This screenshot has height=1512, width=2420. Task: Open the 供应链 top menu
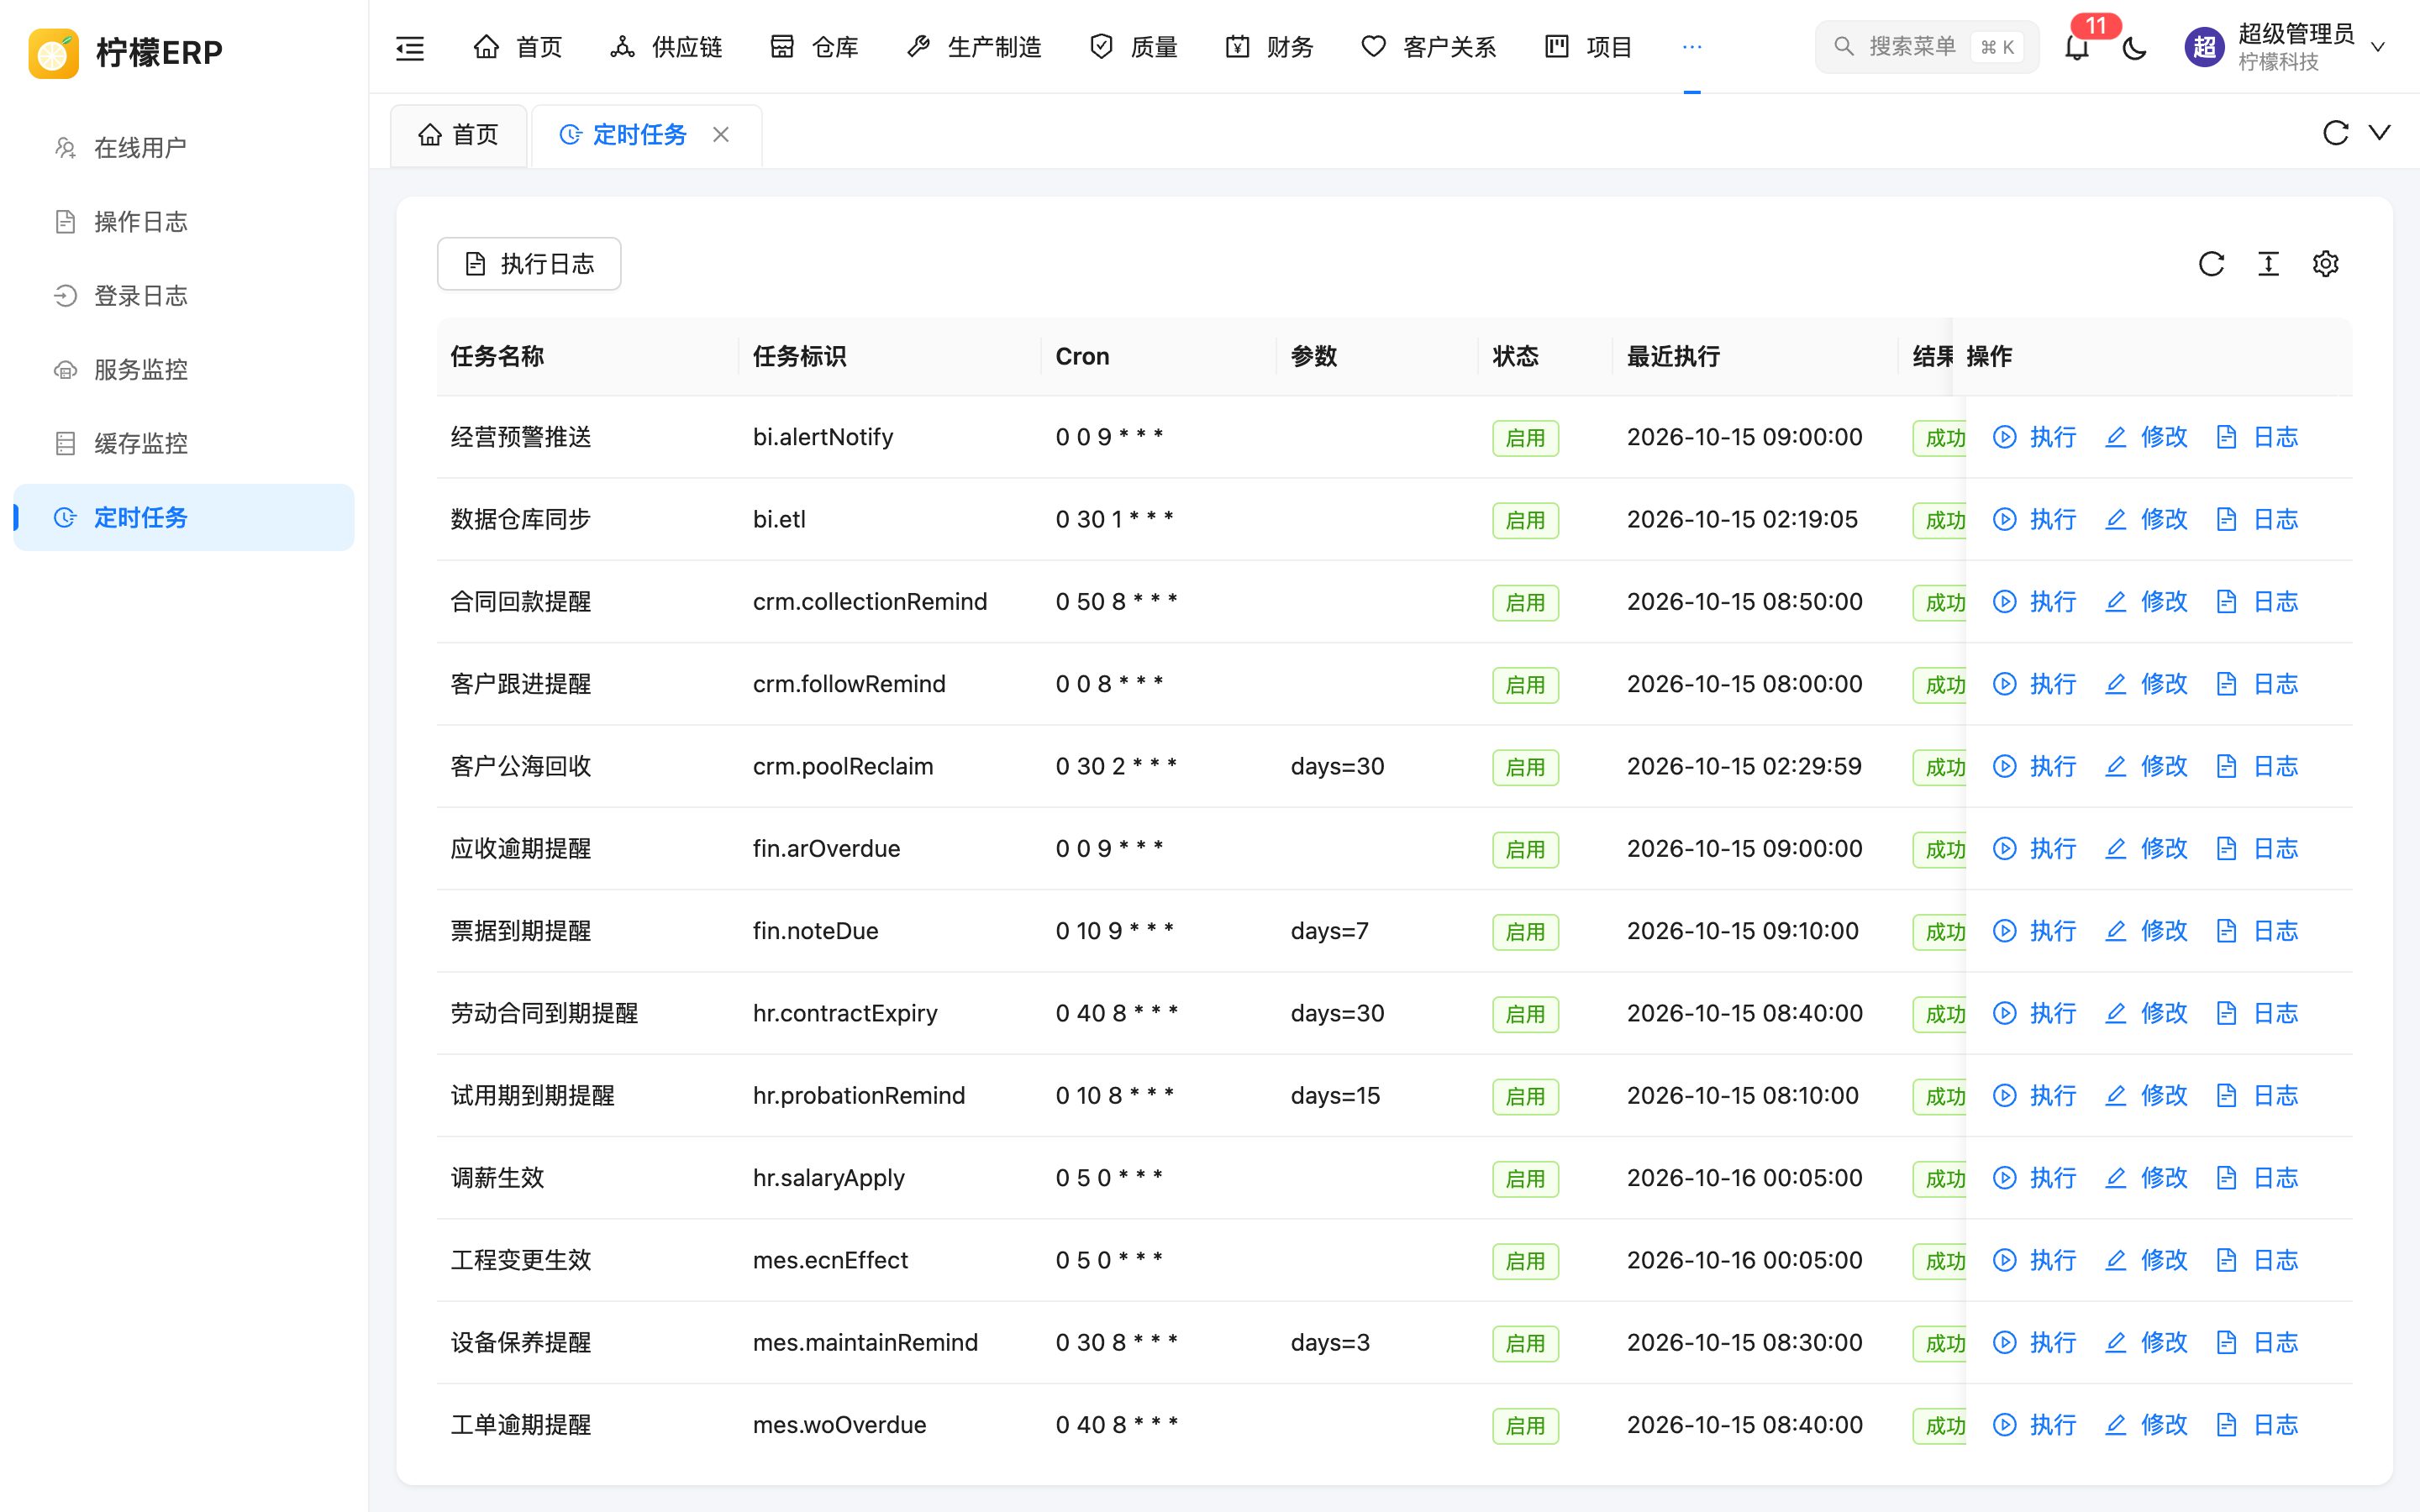click(x=666, y=47)
